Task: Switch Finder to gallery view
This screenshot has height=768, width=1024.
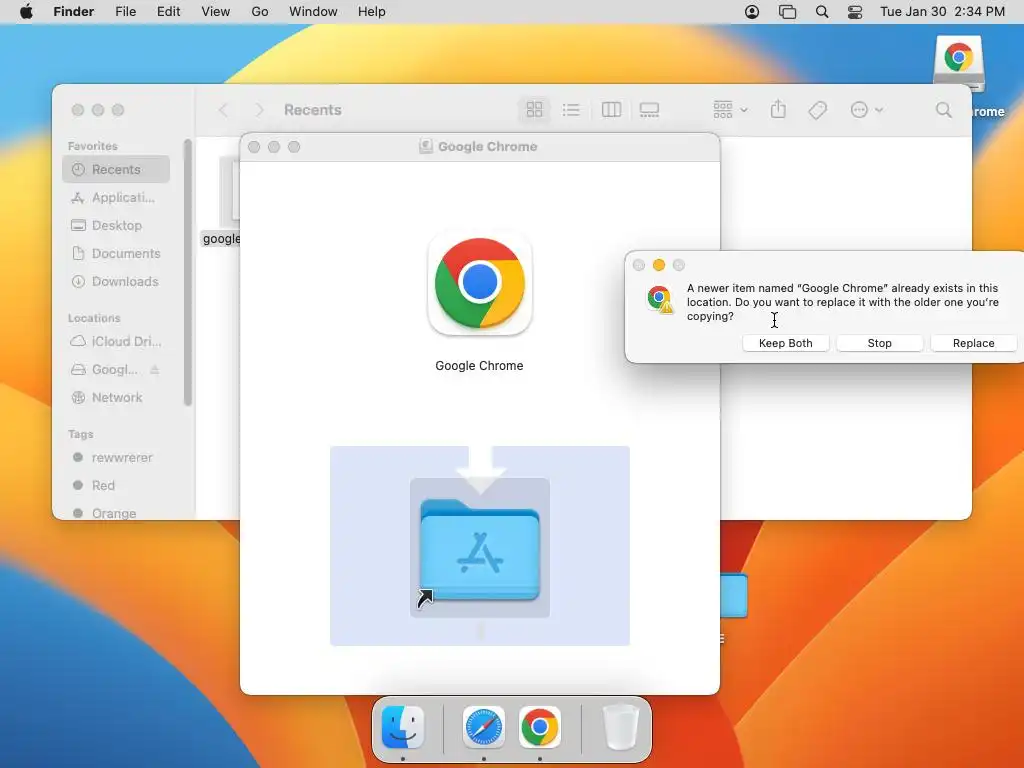Action: (649, 110)
